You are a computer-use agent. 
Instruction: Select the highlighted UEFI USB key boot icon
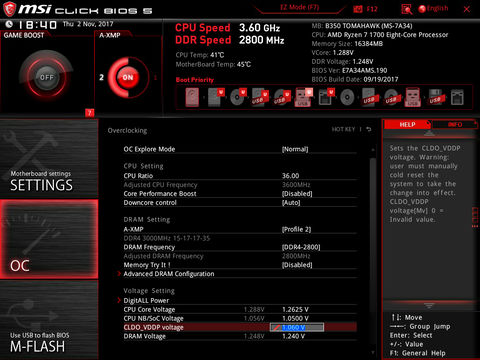click(304, 97)
